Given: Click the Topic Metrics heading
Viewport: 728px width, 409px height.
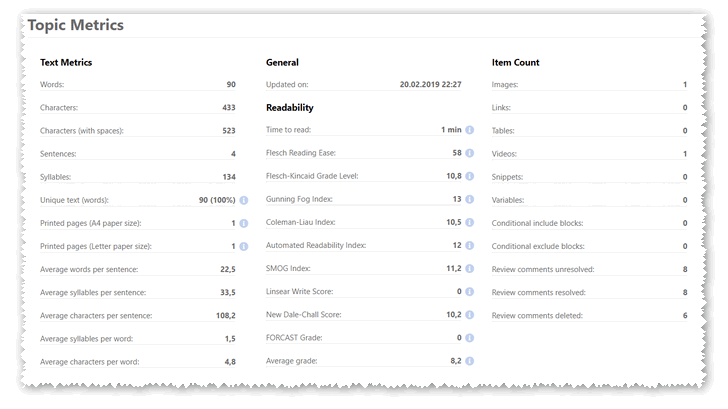Looking at the screenshot, I should (76, 25).
